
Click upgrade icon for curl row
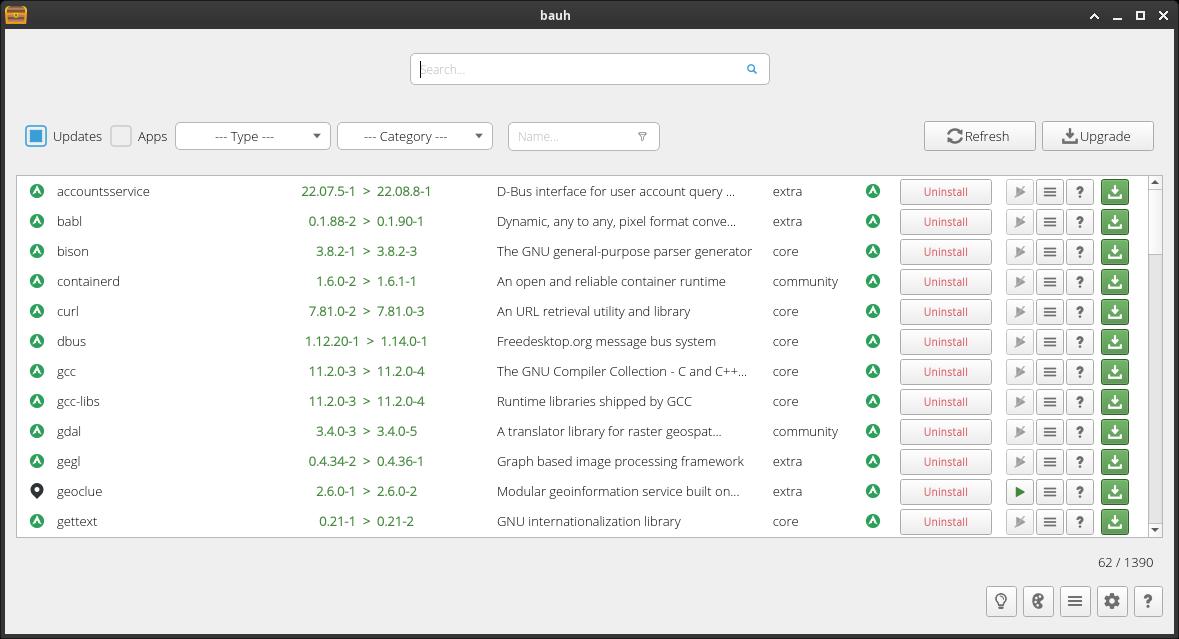(x=1114, y=312)
